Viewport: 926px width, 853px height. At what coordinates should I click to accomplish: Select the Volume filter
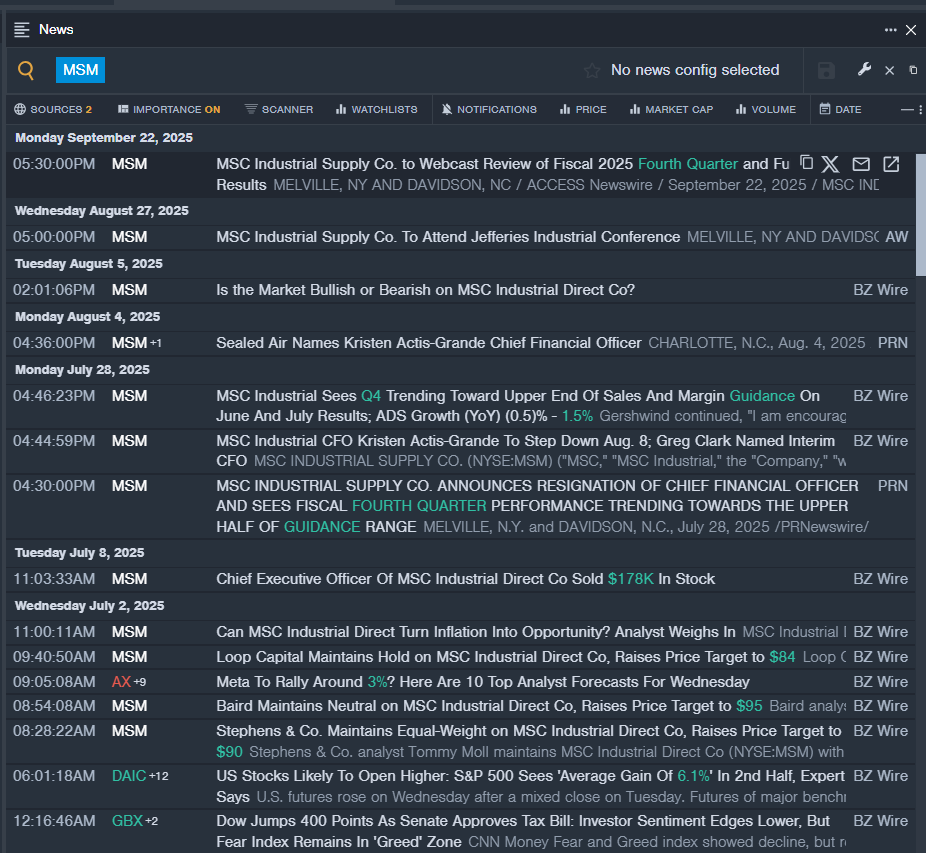tap(765, 109)
